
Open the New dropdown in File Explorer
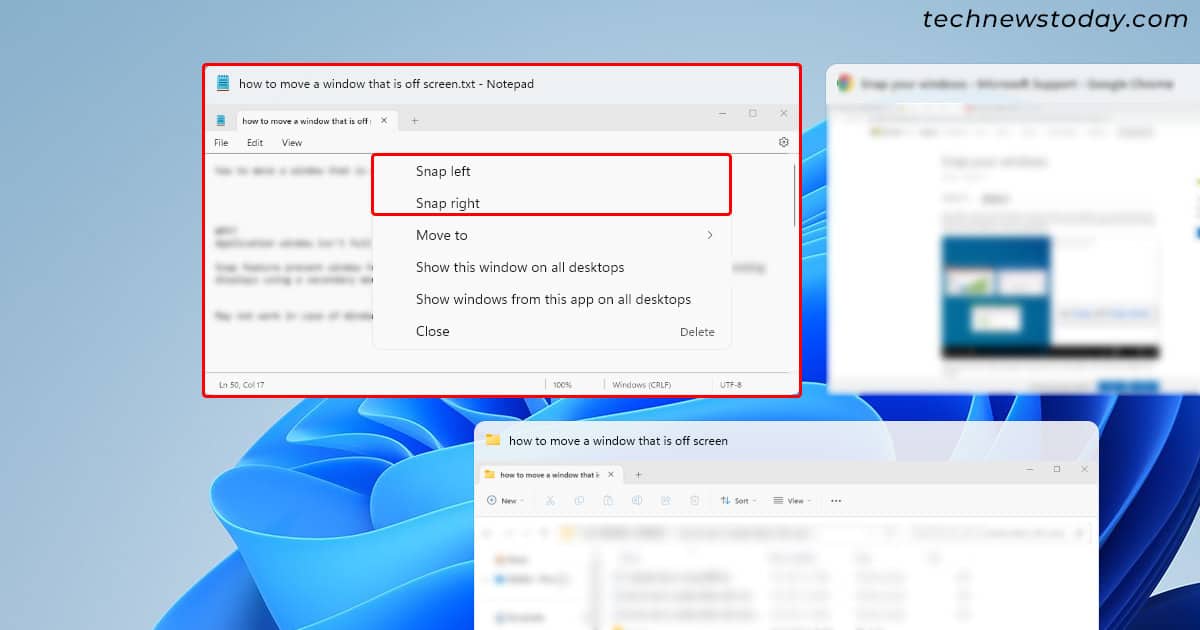(x=504, y=500)
